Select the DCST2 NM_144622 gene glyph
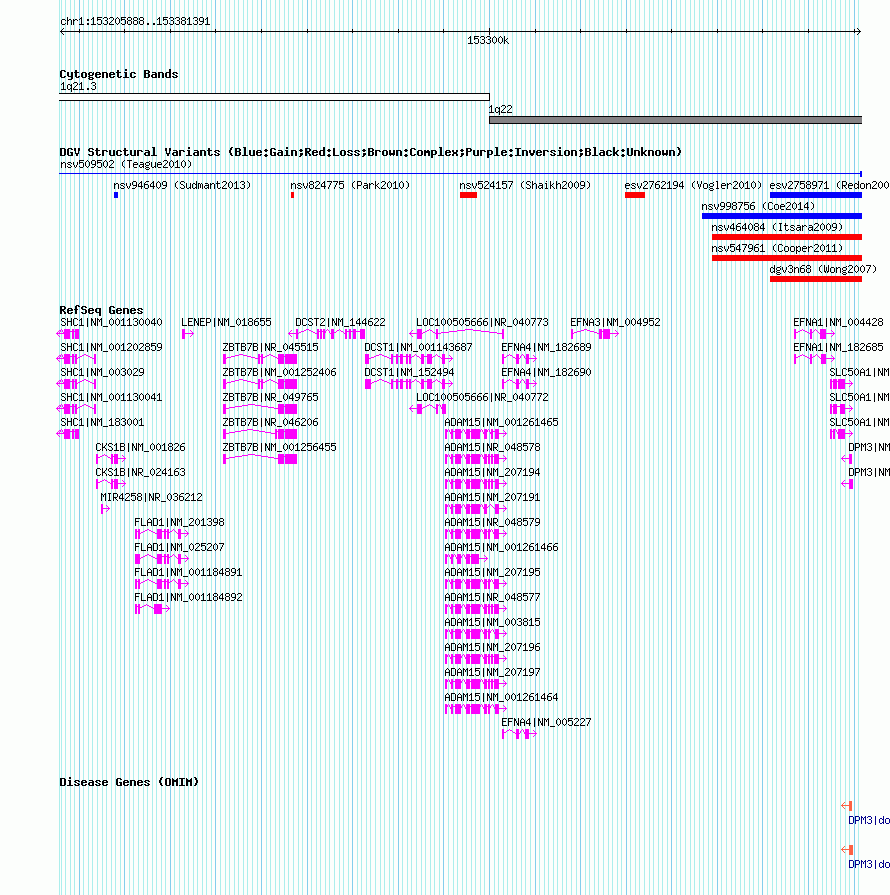 [327, 334]
